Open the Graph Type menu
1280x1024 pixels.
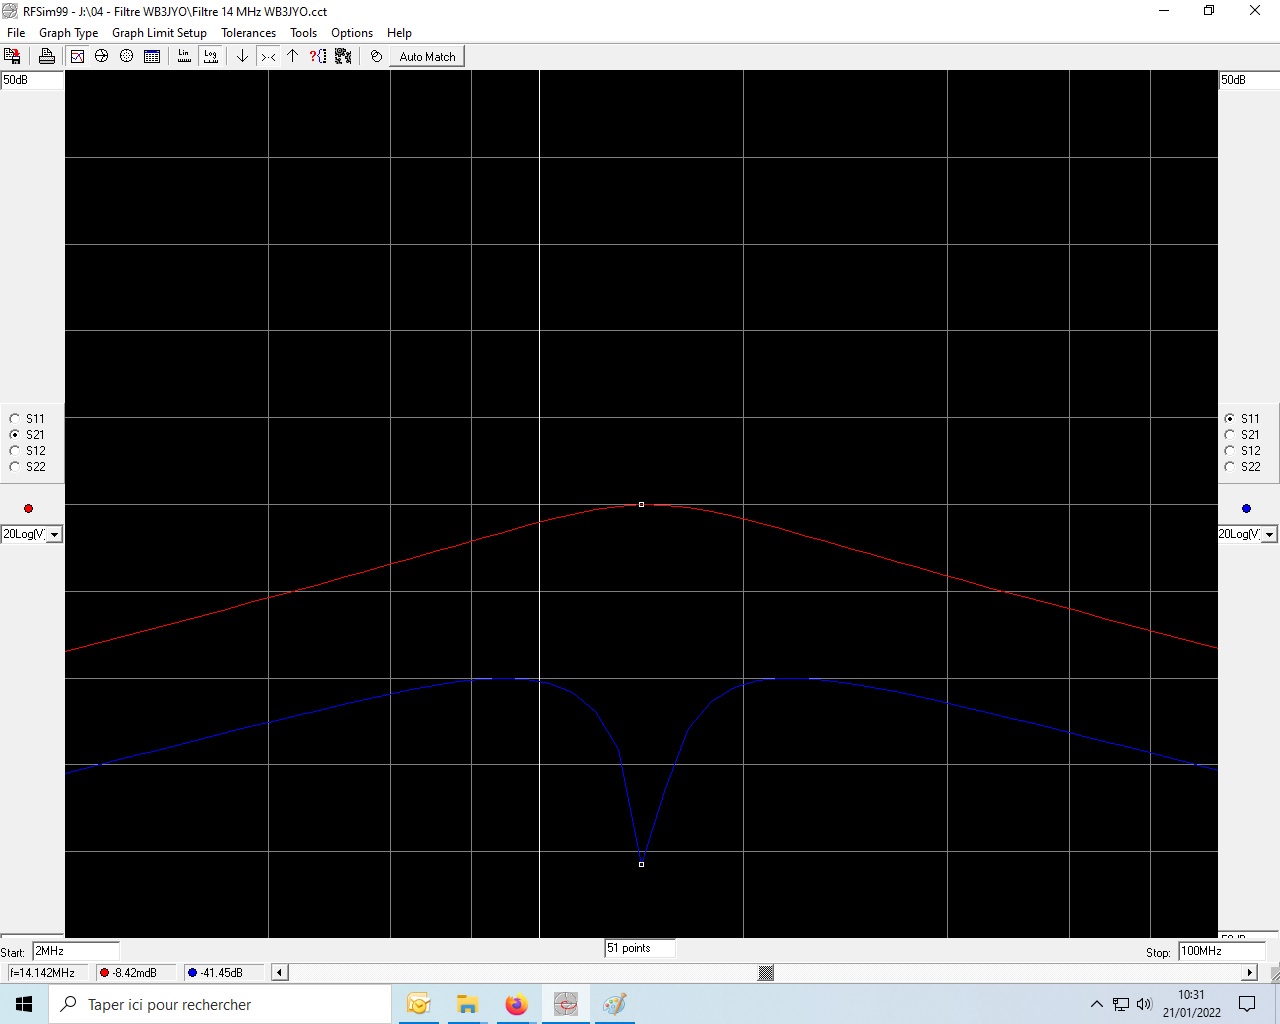(68, 32)
